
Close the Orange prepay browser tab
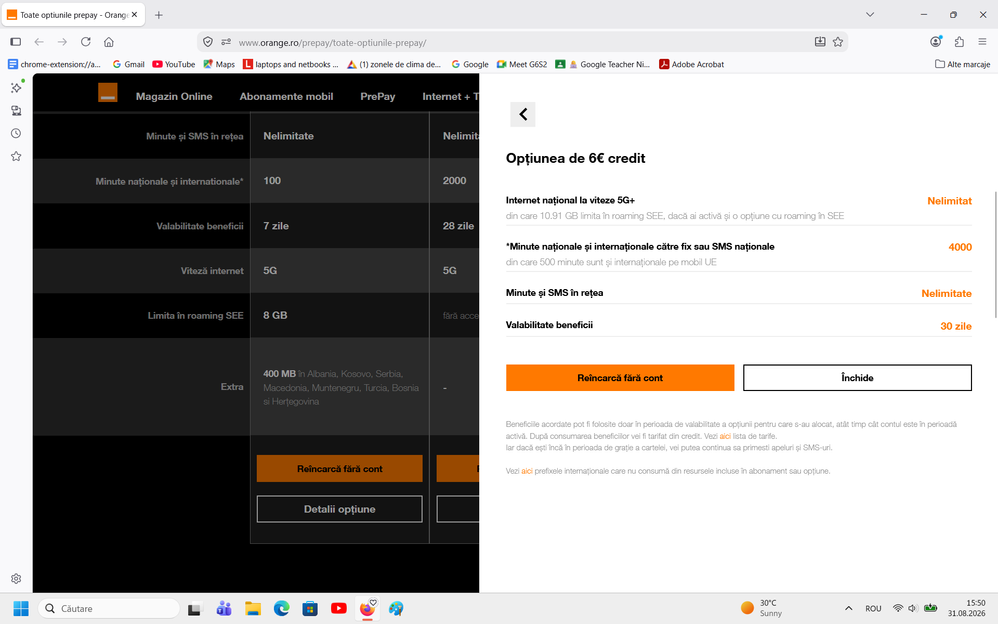134,15
